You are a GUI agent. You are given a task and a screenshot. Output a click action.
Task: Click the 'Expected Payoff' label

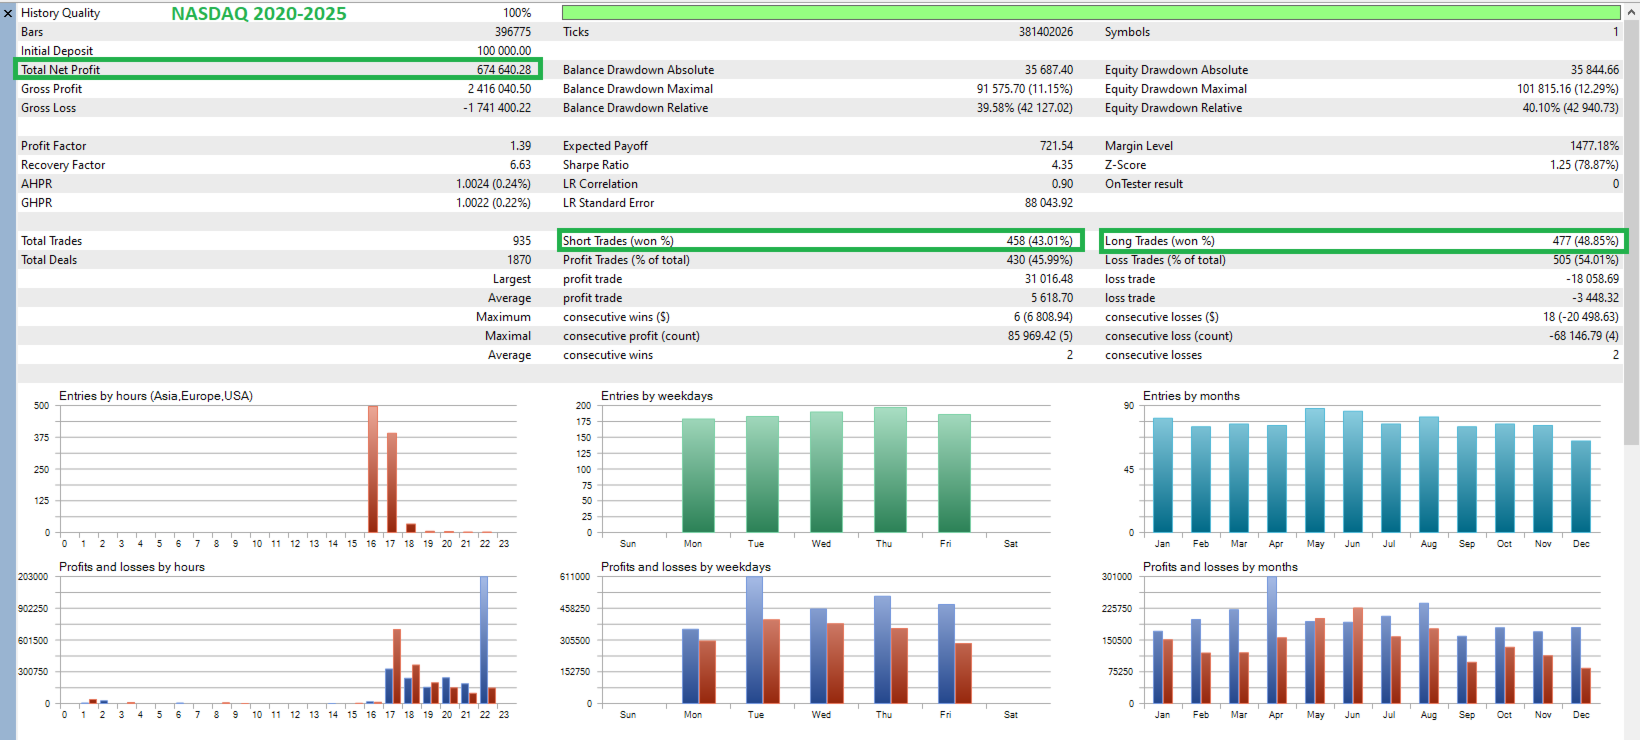click(x=605, y=146)
